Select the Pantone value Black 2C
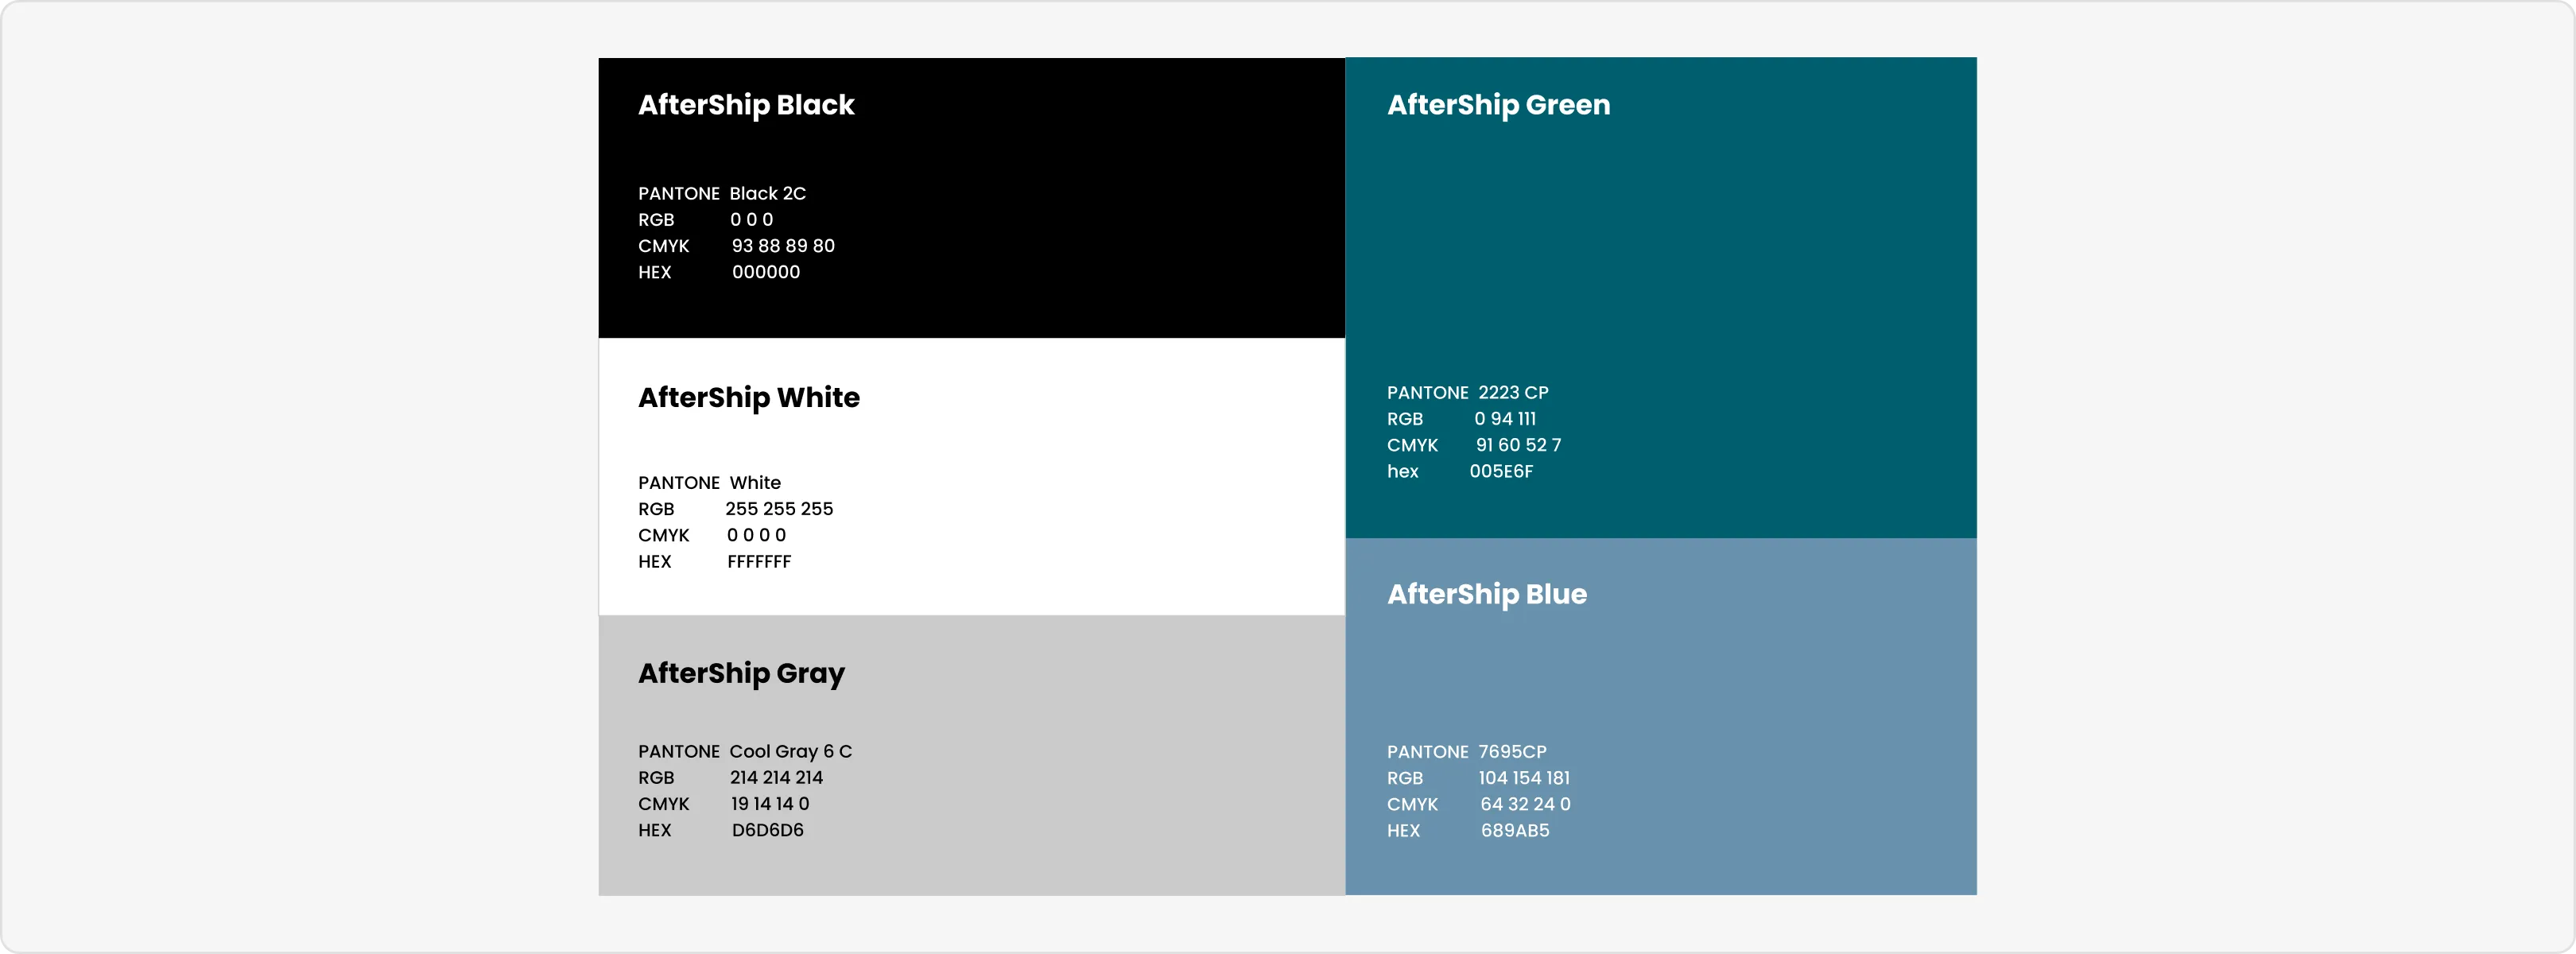Image resolution: width=2576 pixels, height=954 pixels. (767, 194)
